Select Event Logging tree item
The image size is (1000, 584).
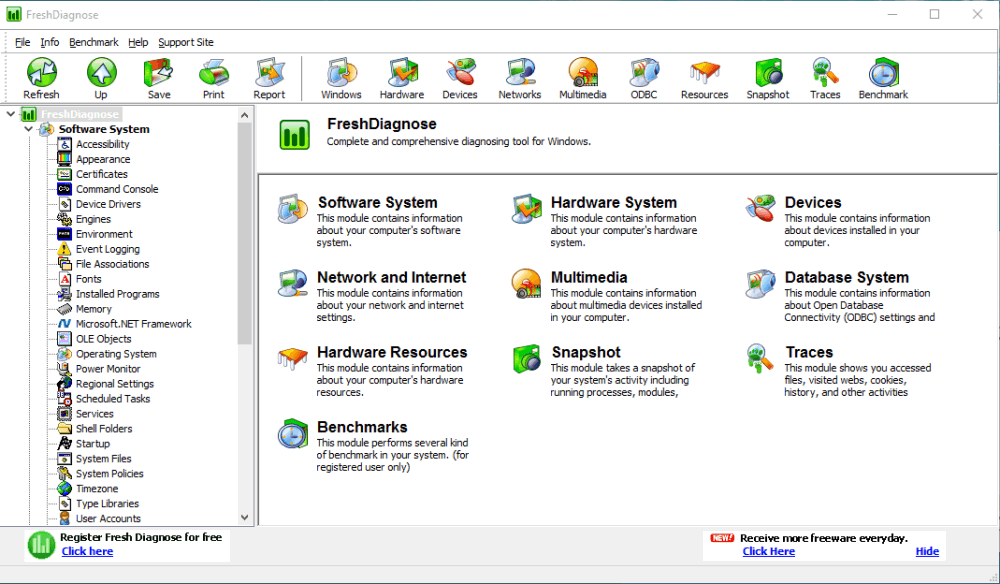coord(107,249)
